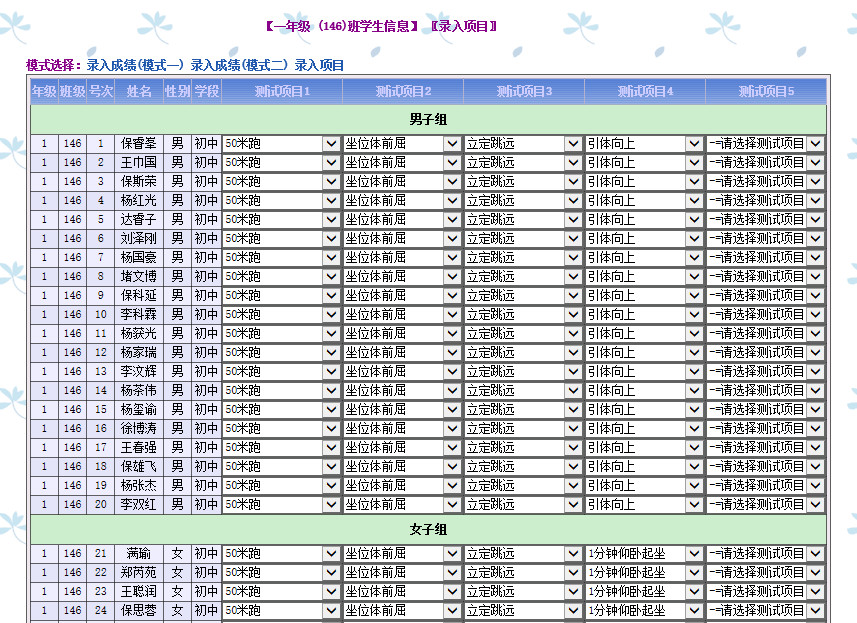Viewport: 857px width, 623px height.
Task: Open 测试项目3 dropdown for 李汶辉
Action: pos(524,372)
